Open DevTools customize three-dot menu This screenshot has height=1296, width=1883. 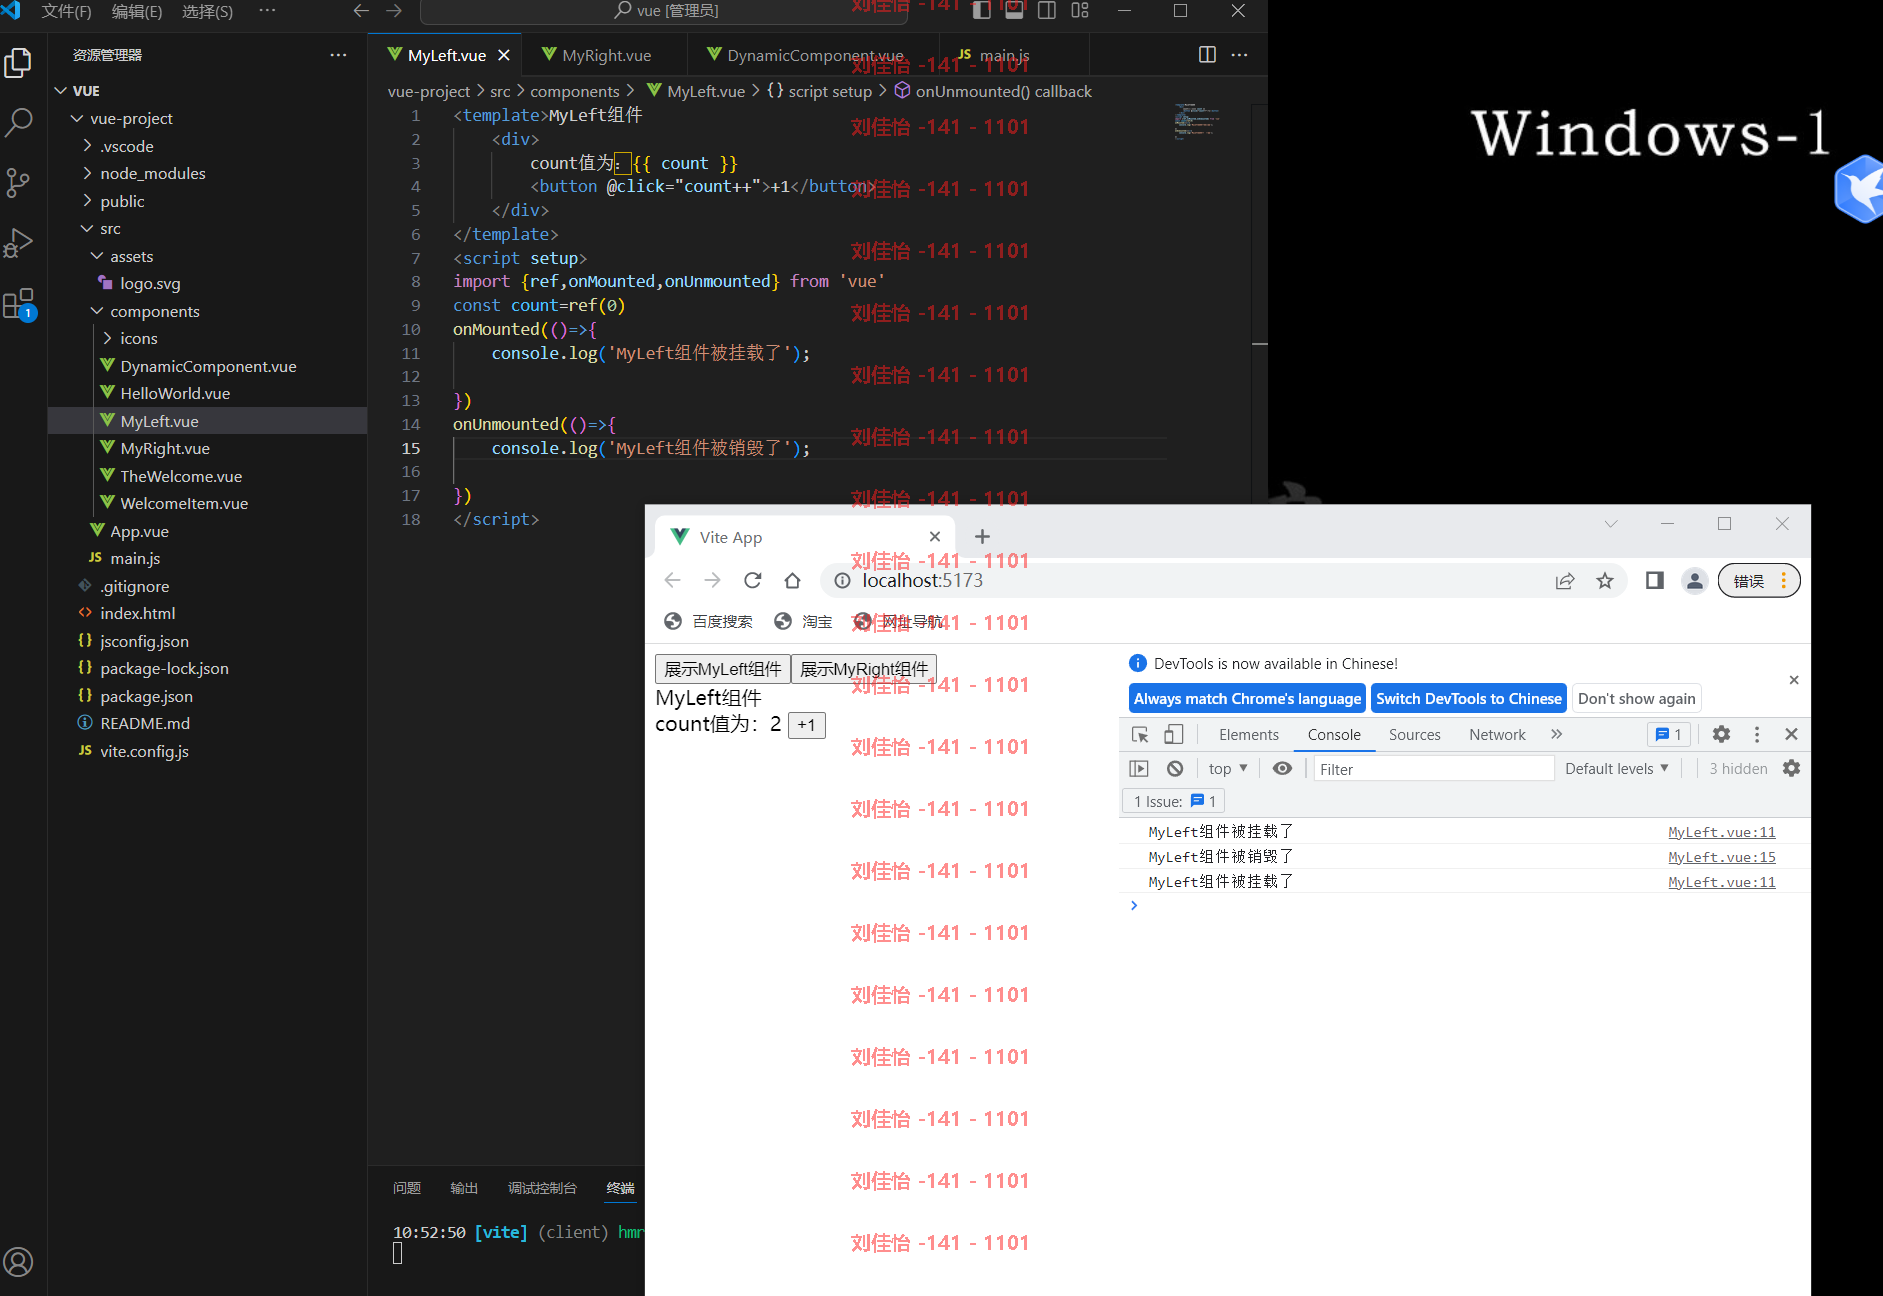coord(1757,735)
